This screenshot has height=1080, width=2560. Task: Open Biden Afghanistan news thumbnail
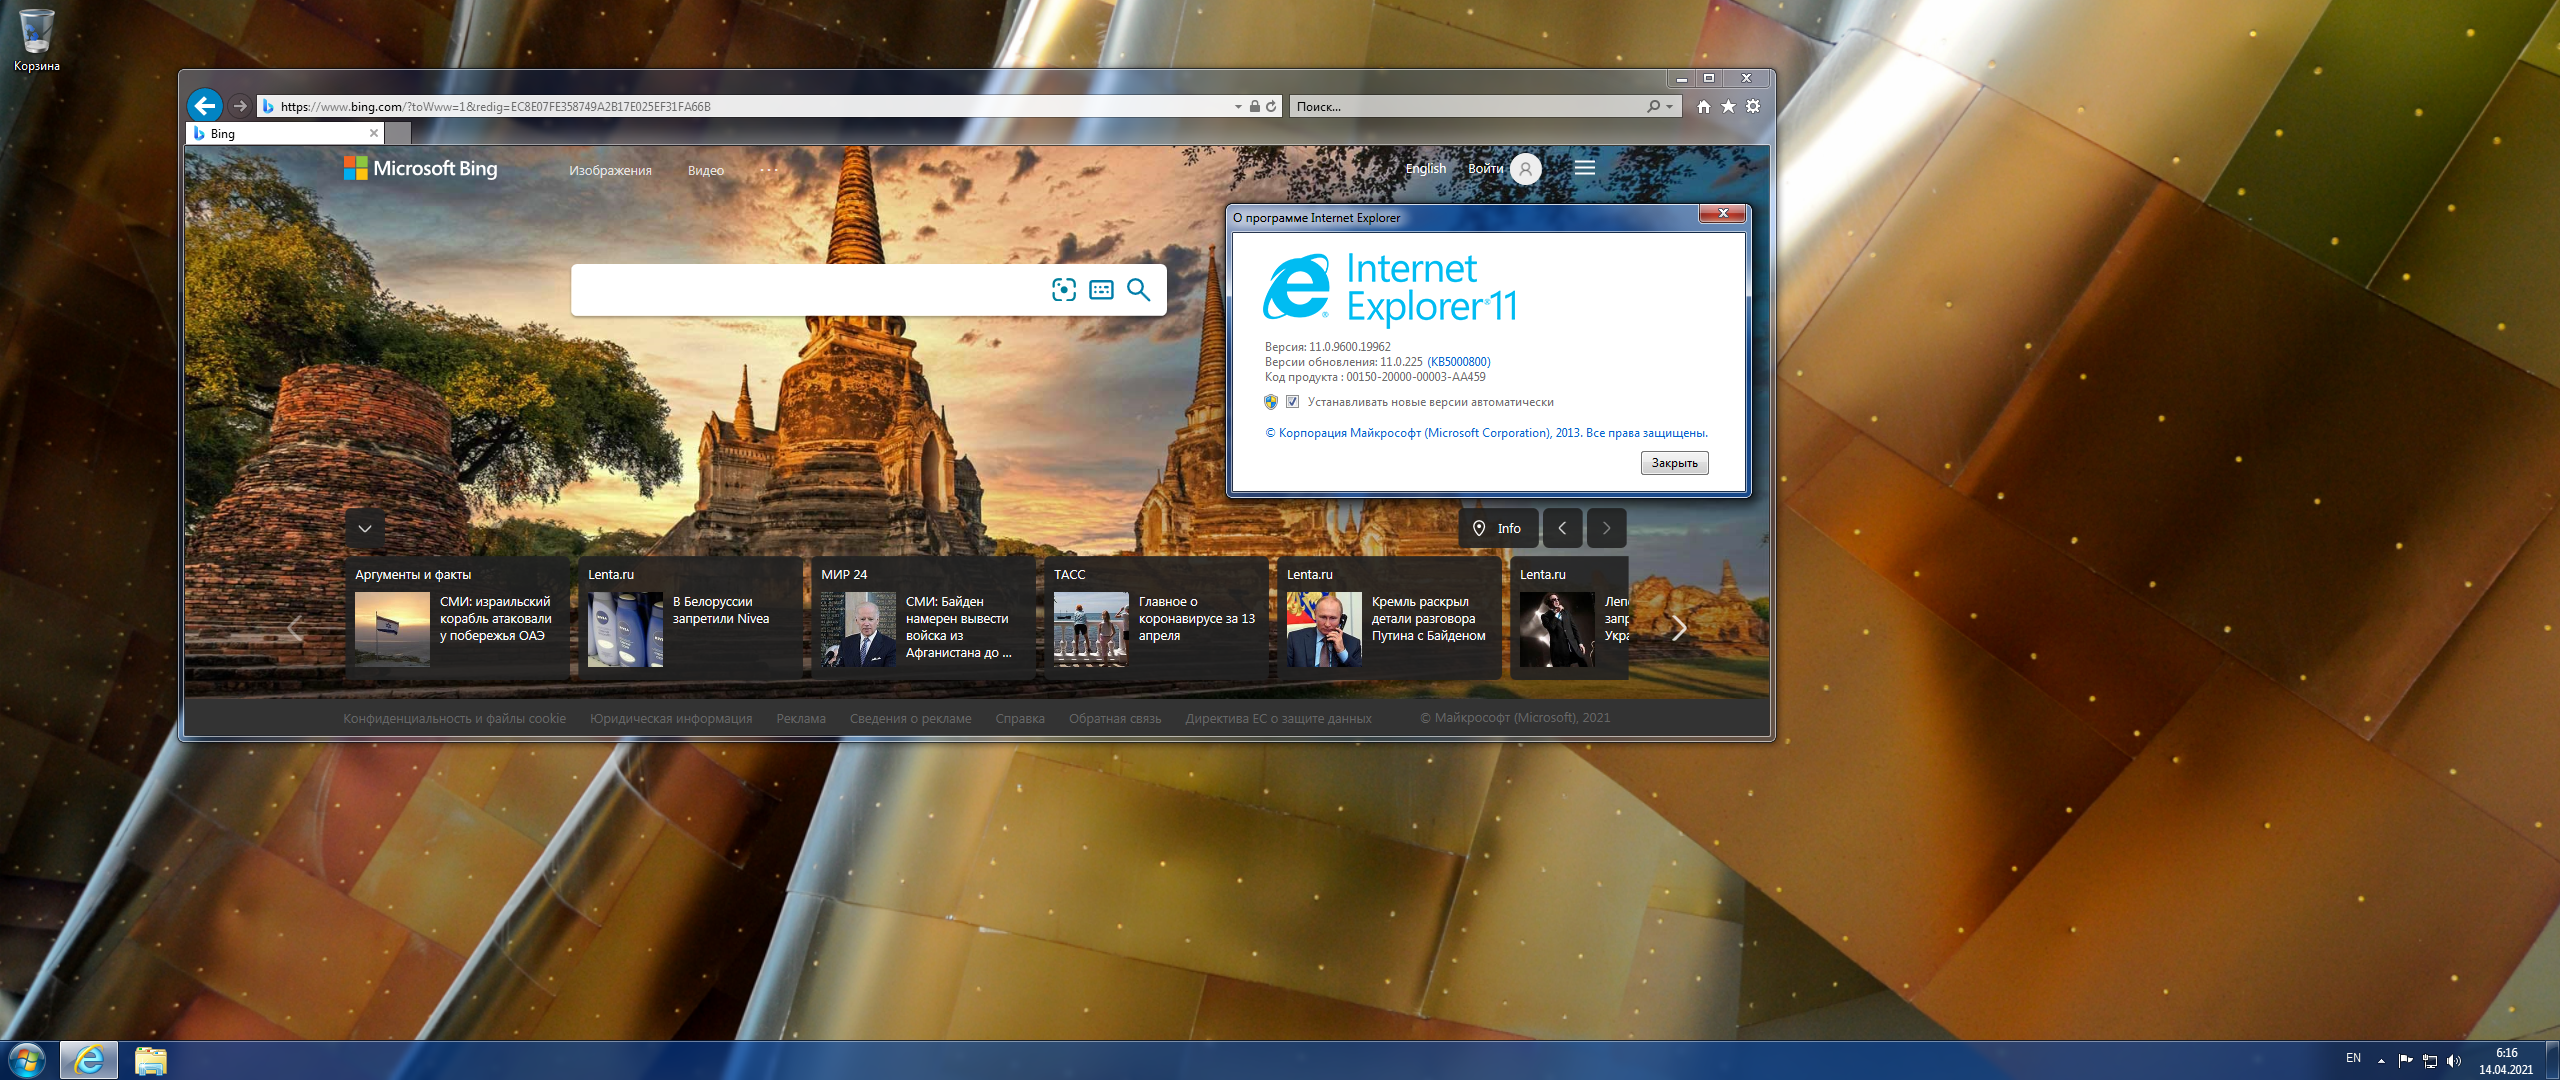pos(858,629)
